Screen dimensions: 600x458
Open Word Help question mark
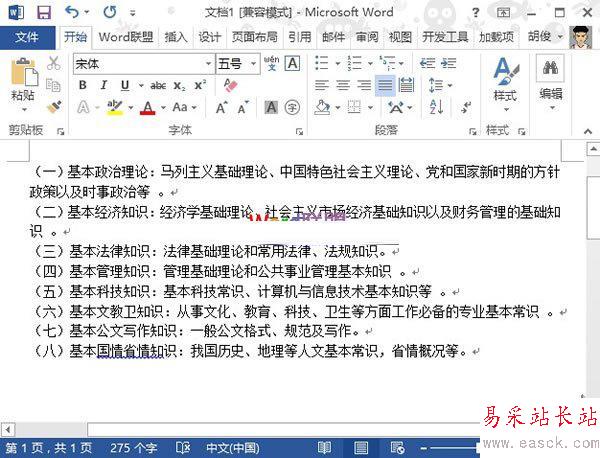click(x=475, y=13)
